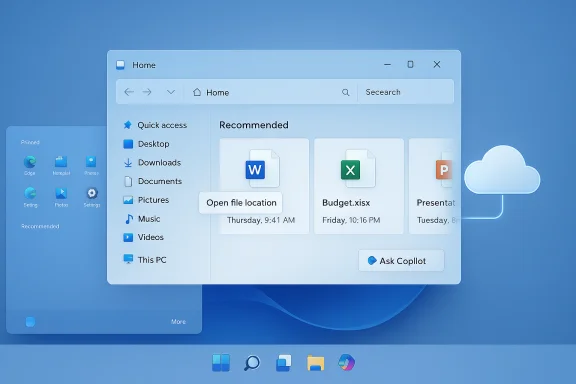Click the user avatar square in the Start menu
This screenshot has height=384, width=576.
pos(30,322)
